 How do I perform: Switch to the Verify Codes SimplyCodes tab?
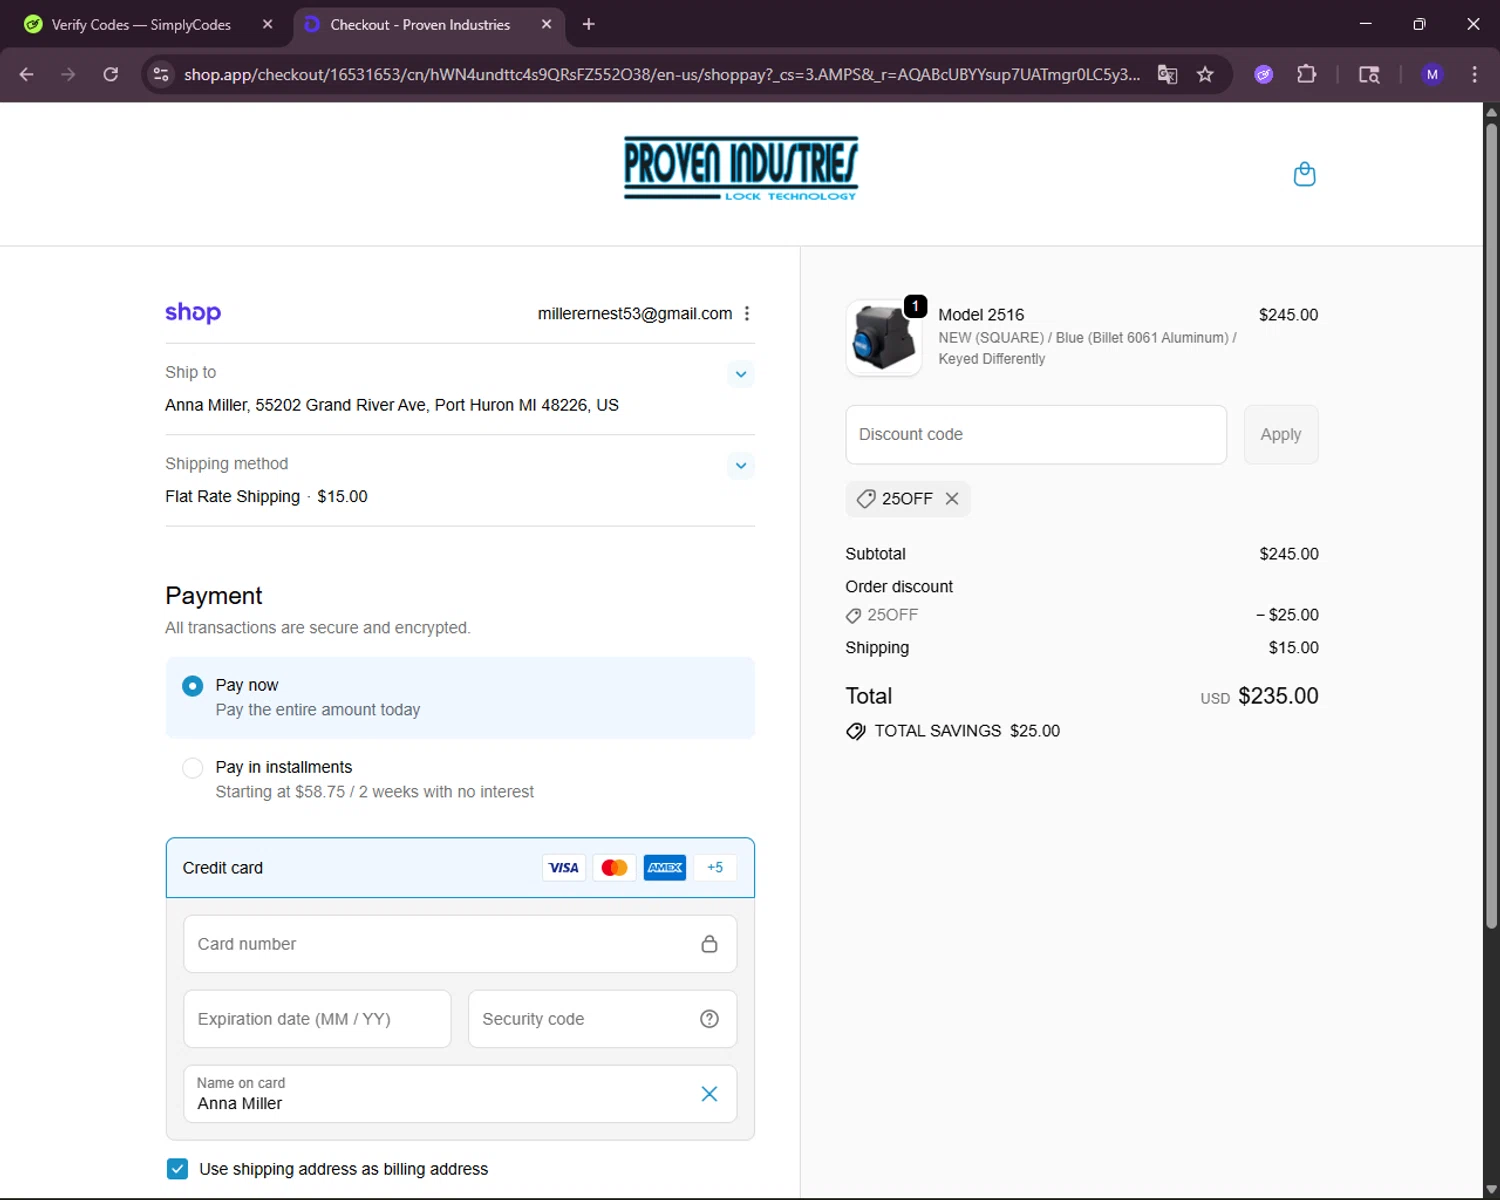click(141, 24)
